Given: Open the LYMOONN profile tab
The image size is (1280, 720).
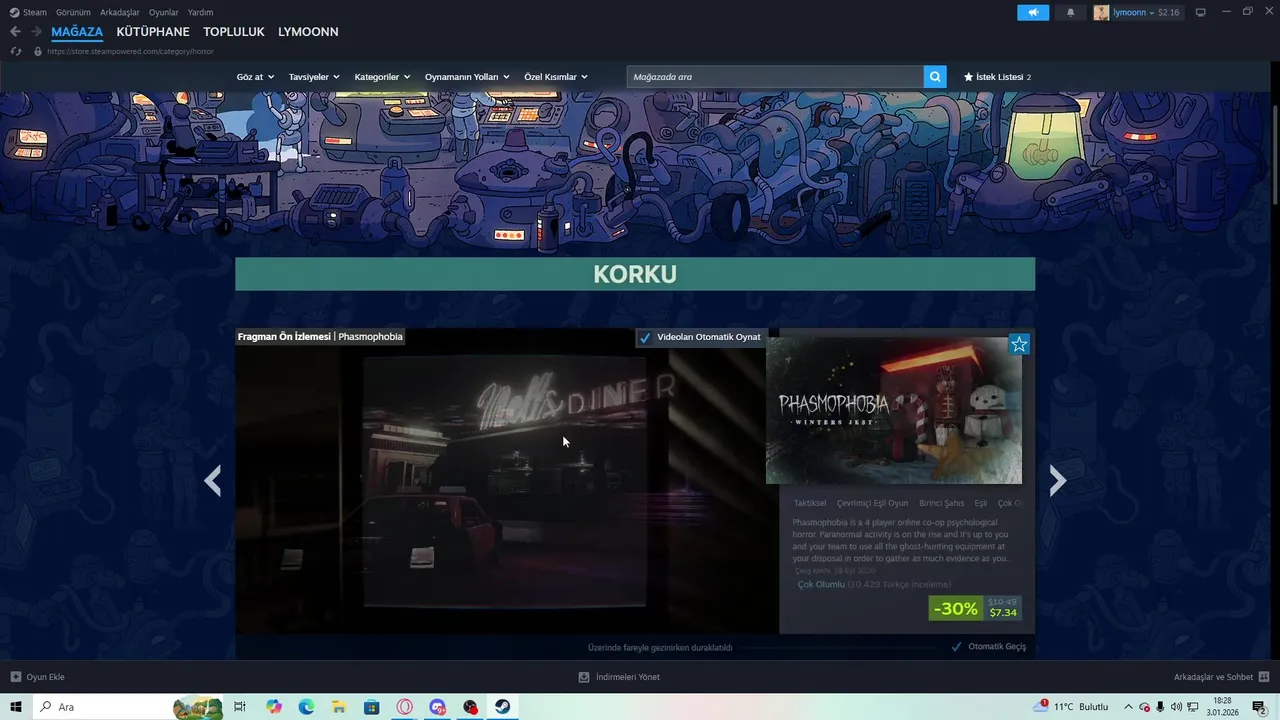Looking at the screenshot, I should tap(308, 32).
